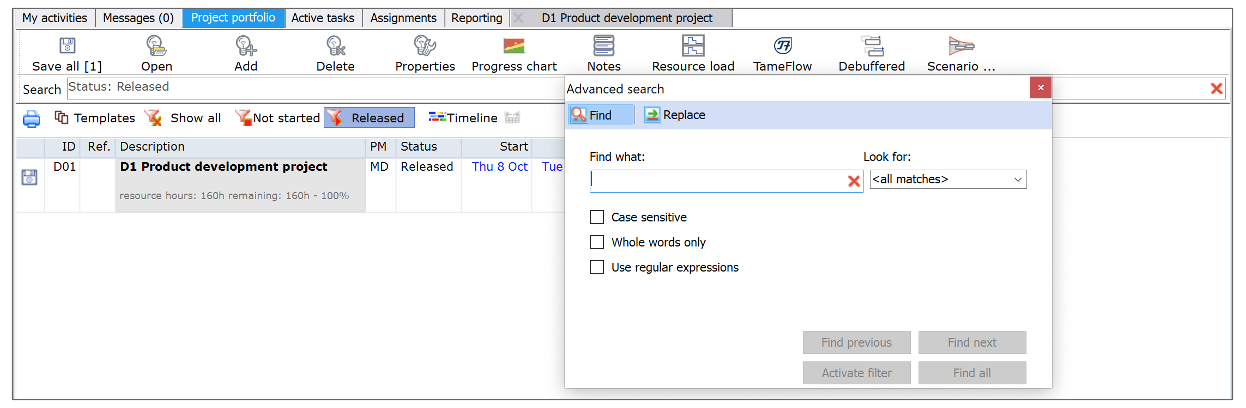The height and width of the screenshot is (408, 1246).
Task: Enable Whole words only checkbox
Action: [597, 242]
